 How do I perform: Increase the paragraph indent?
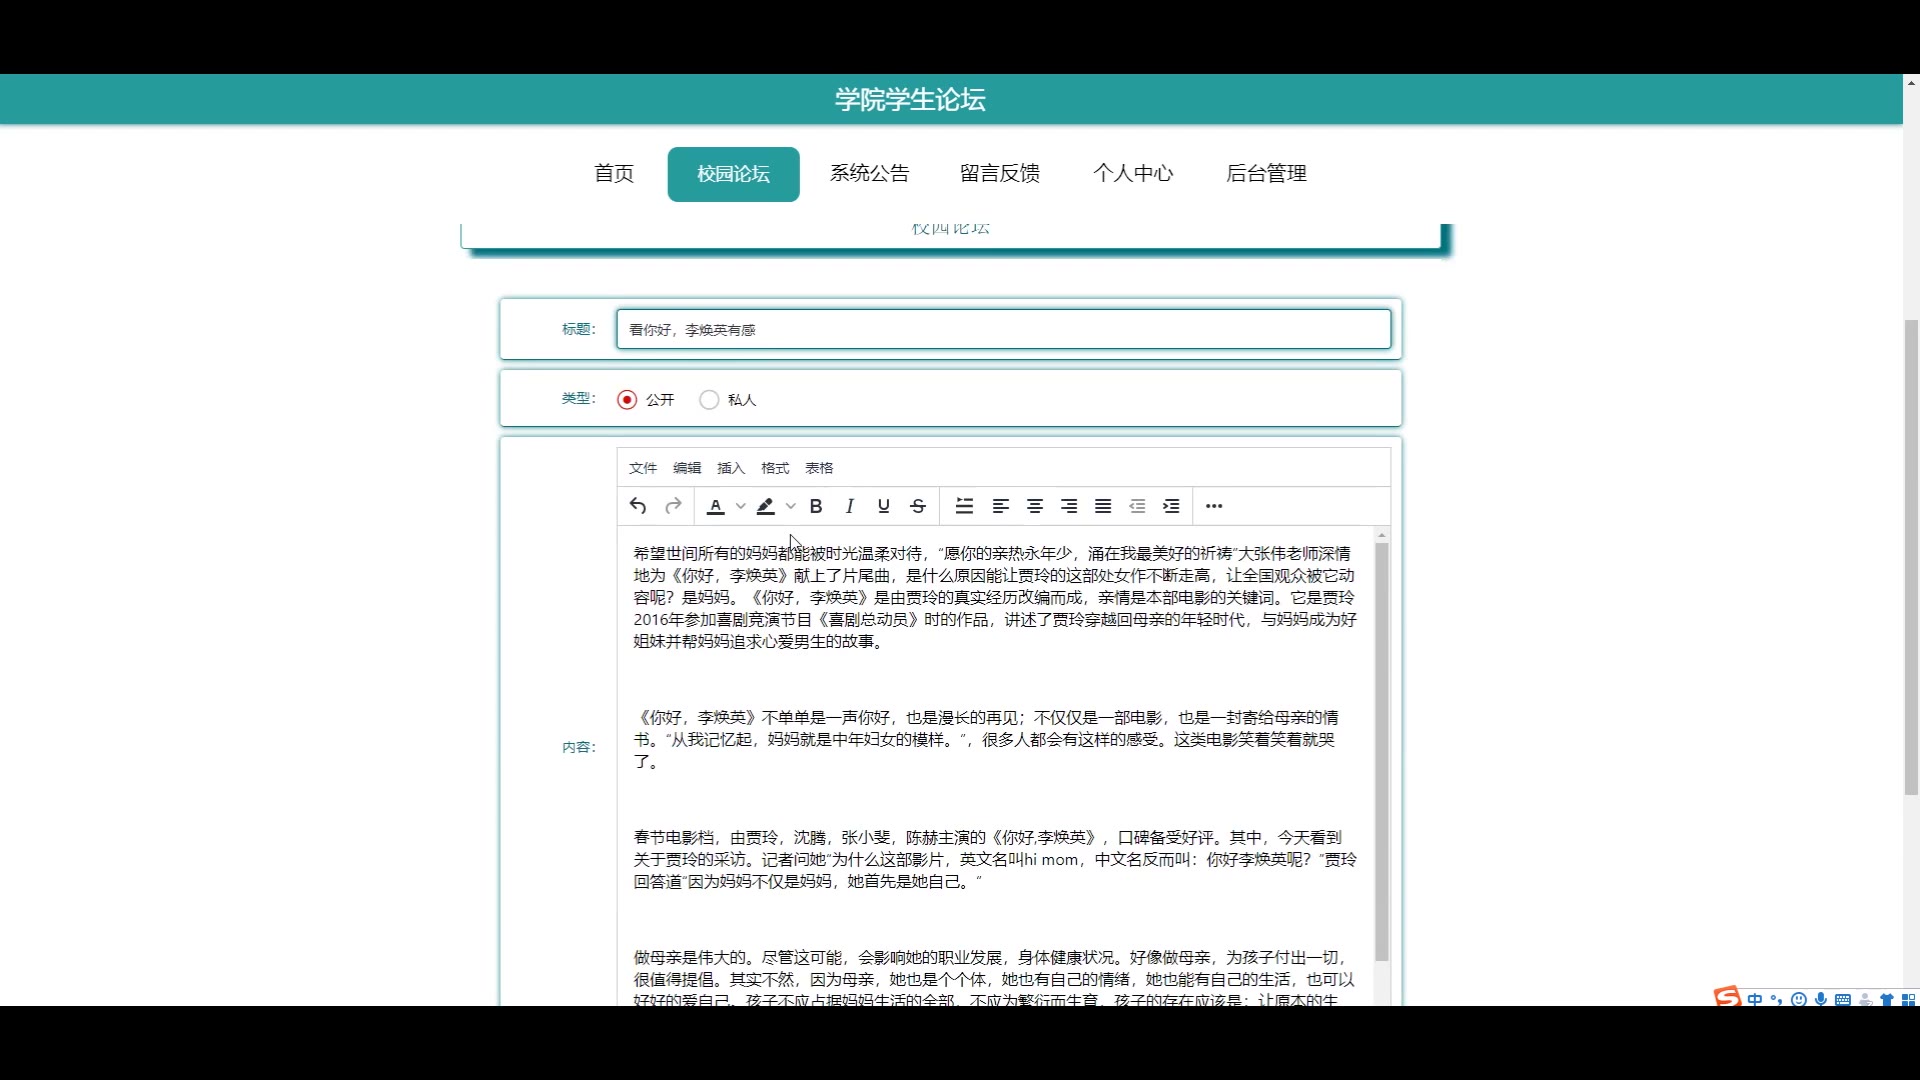click(x=1171, y=506)
